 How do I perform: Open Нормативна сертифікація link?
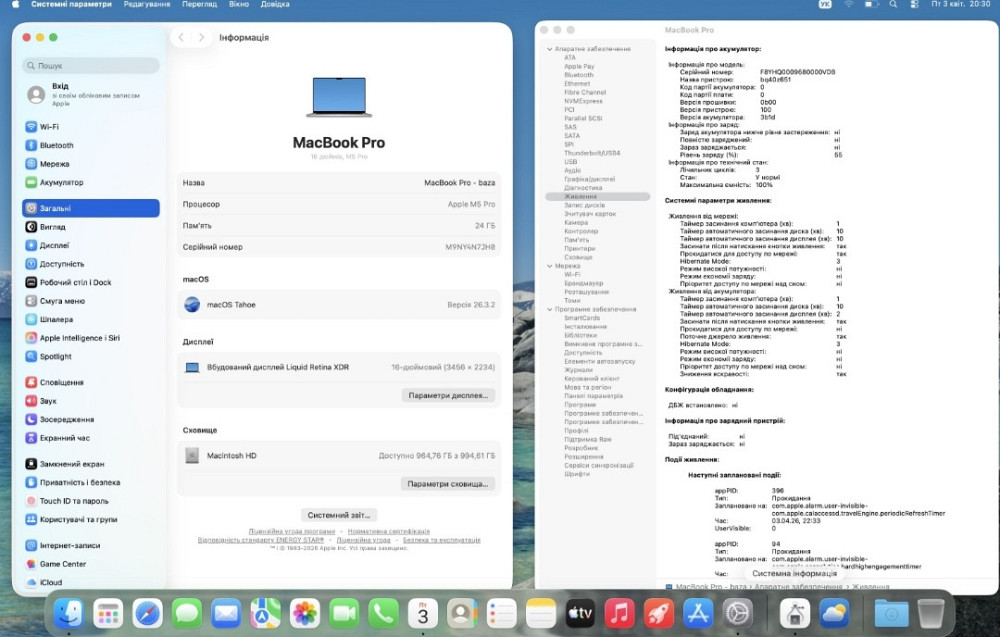point(388,531)
